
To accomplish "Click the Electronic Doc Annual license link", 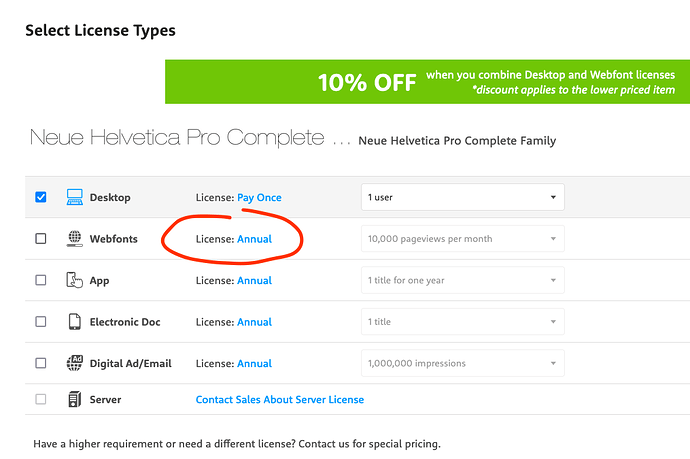I will (x=254, y=322).
